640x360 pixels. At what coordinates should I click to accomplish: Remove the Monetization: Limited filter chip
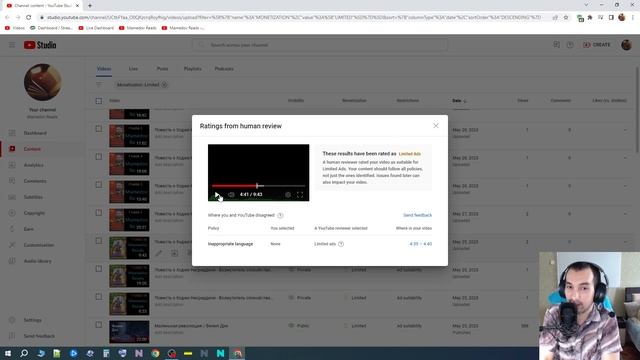tap(164, 84)
